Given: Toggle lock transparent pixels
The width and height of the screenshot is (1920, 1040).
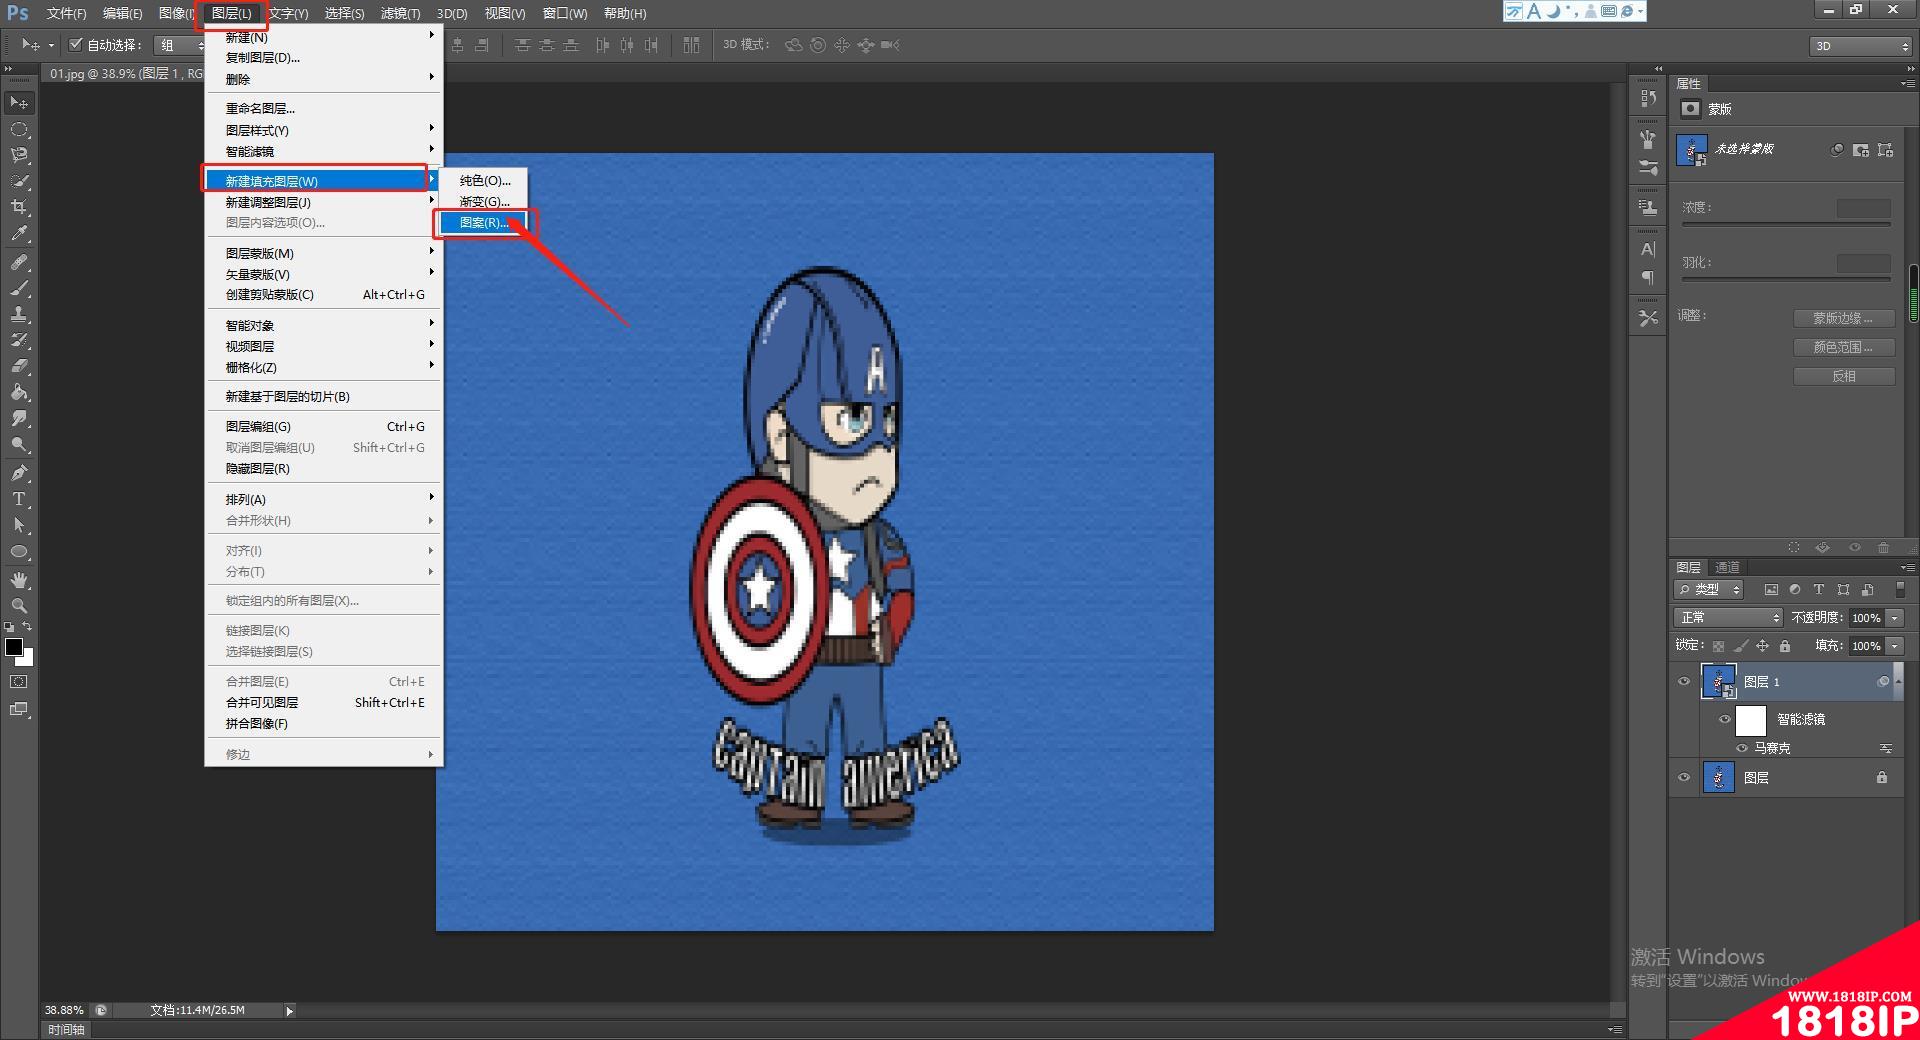Looking at the screenshot, I should (x=1719, y=646).
